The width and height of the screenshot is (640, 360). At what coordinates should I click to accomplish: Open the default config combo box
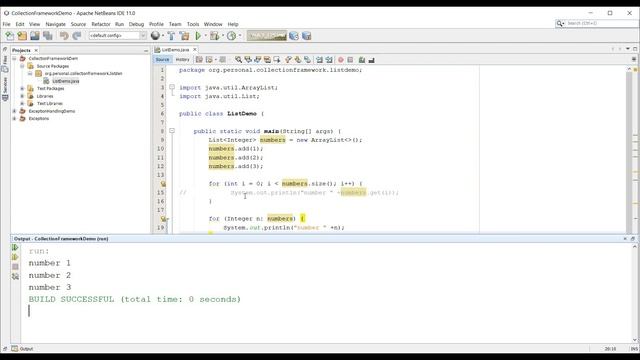[x=118, y=36]
